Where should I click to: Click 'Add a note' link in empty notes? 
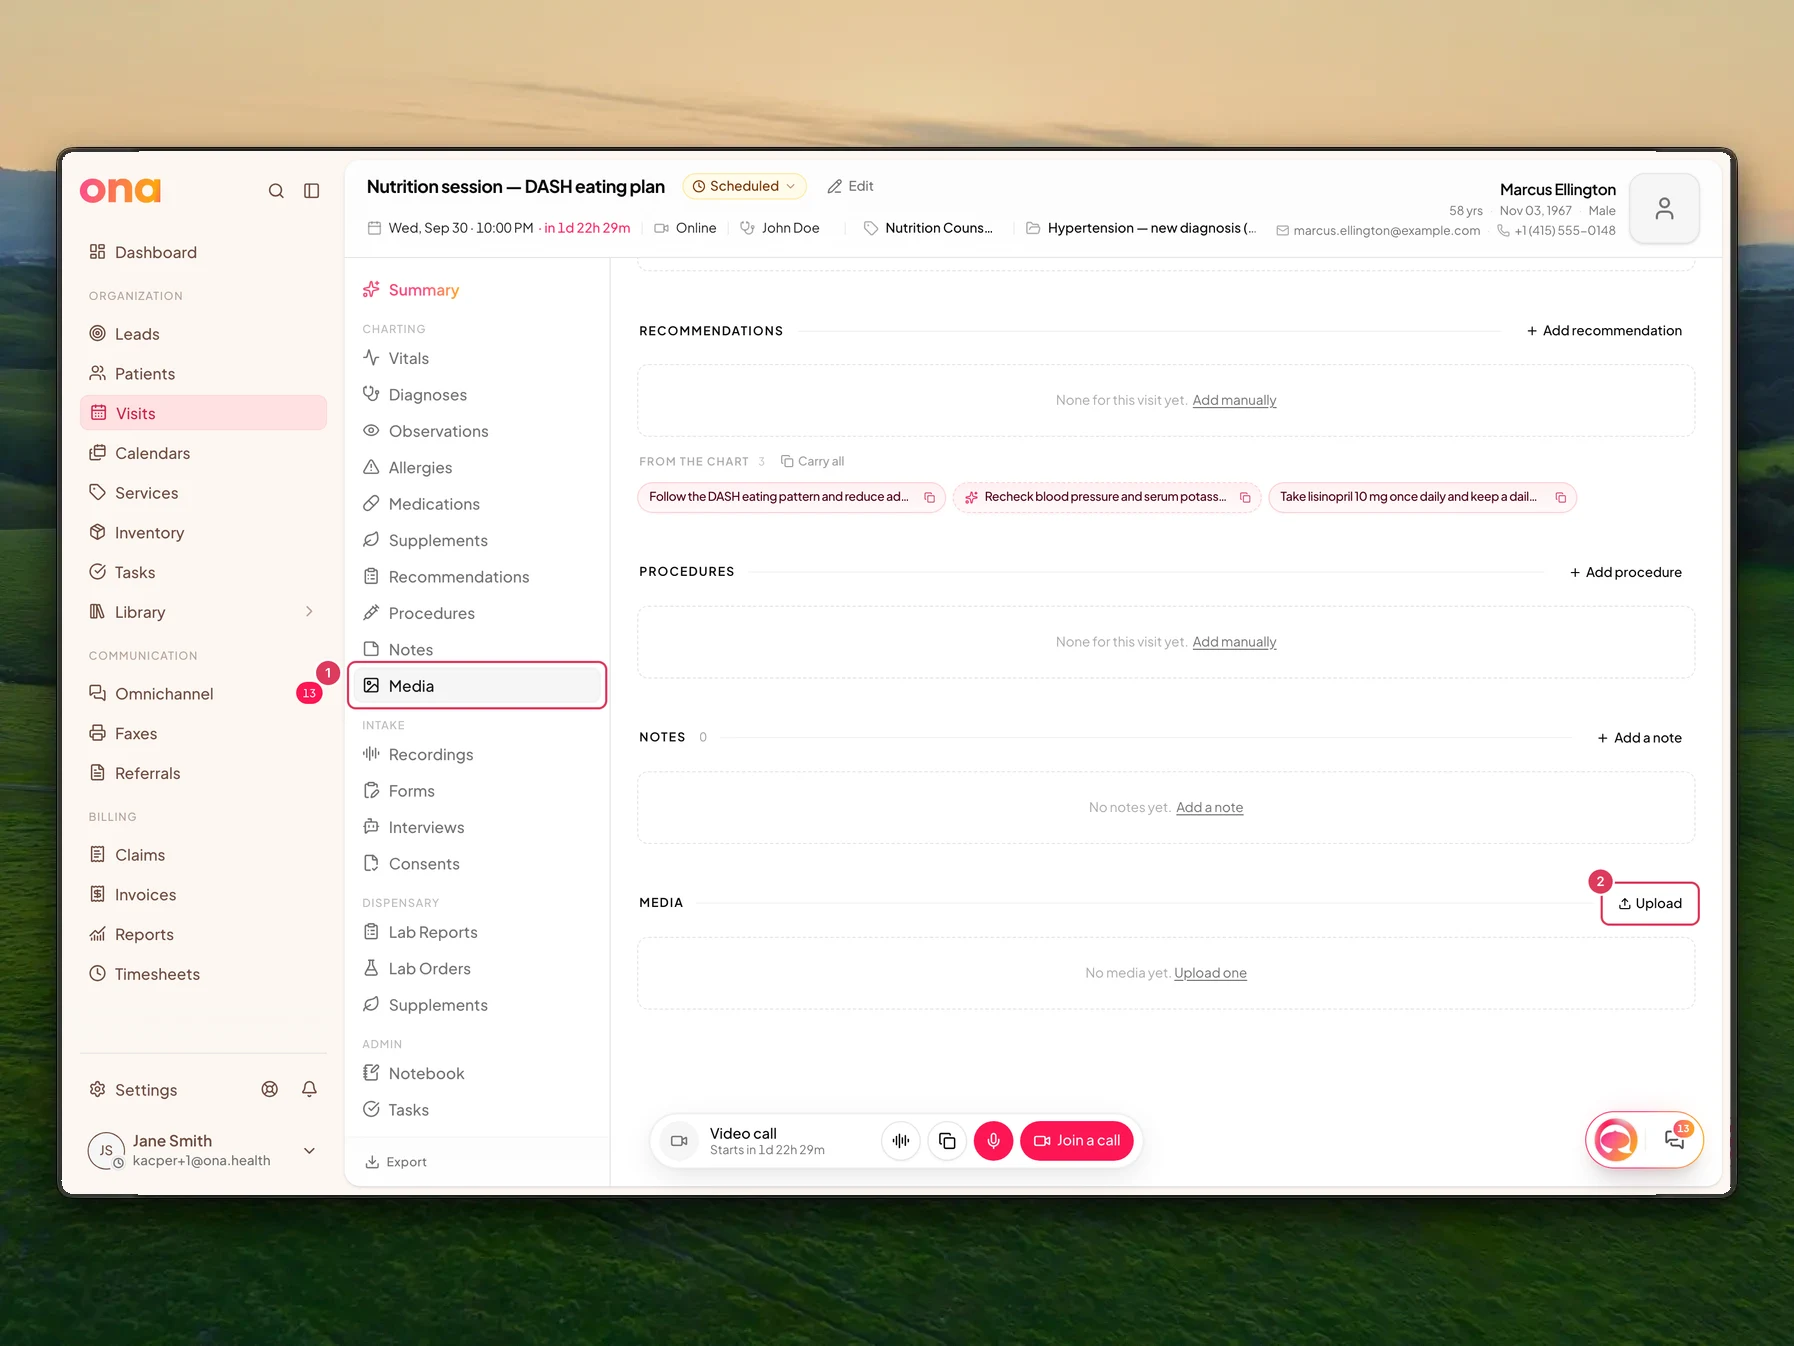coord(1209,808)
